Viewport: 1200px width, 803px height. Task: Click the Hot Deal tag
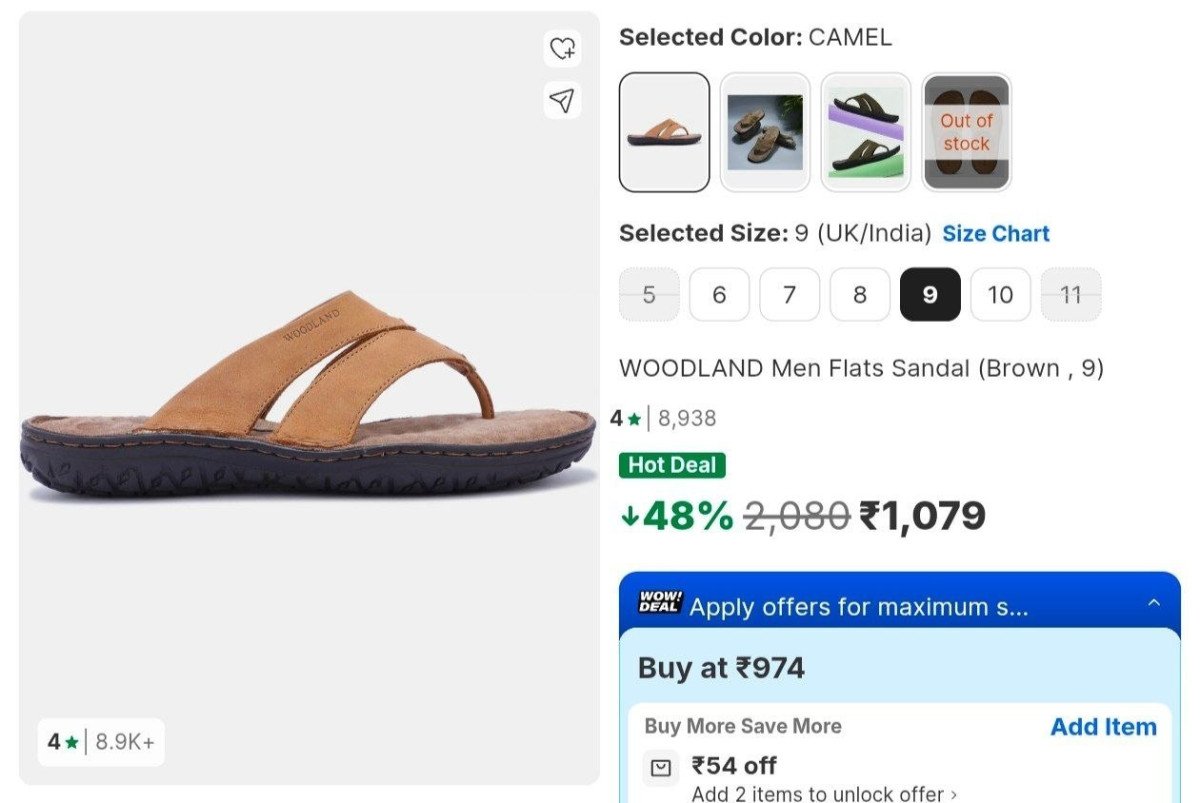pyautogui.click(x=672, y=465)
